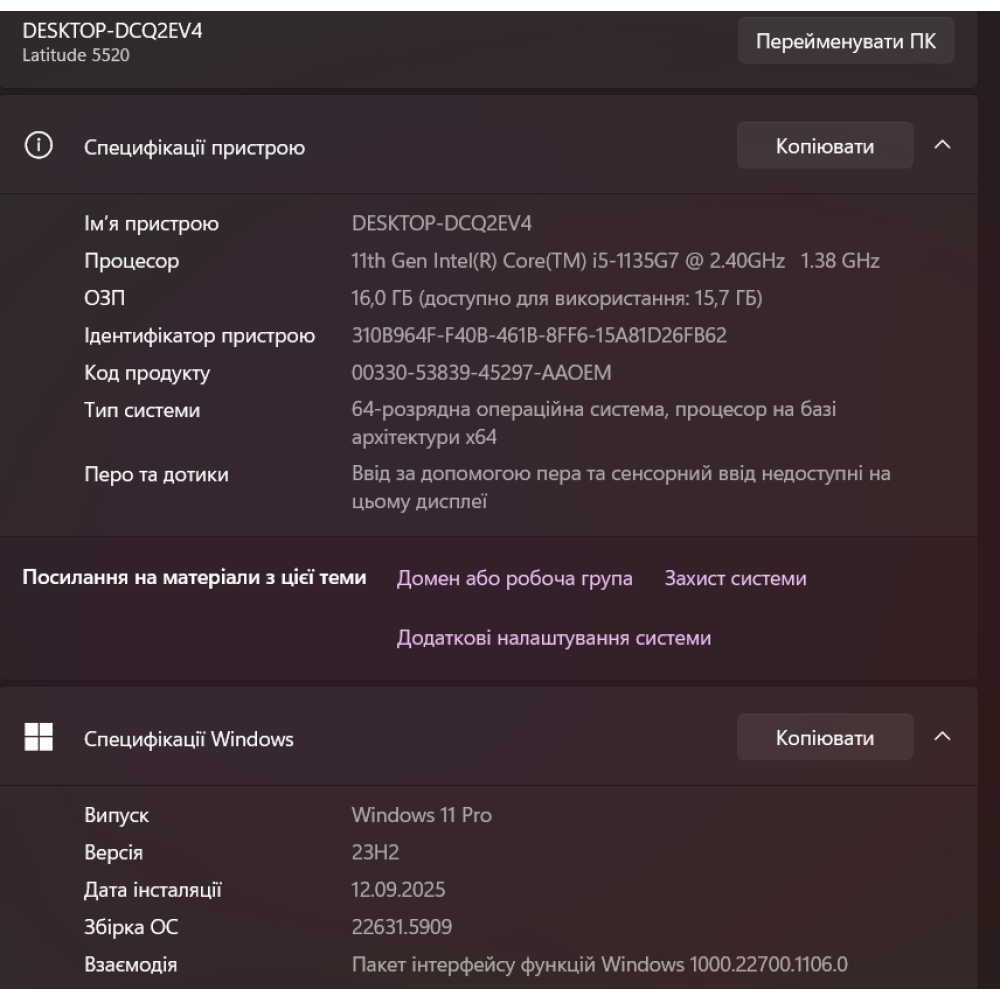1000x1000 pixels.
Task: Click the Windows logo icon
Action: point(39,738)
